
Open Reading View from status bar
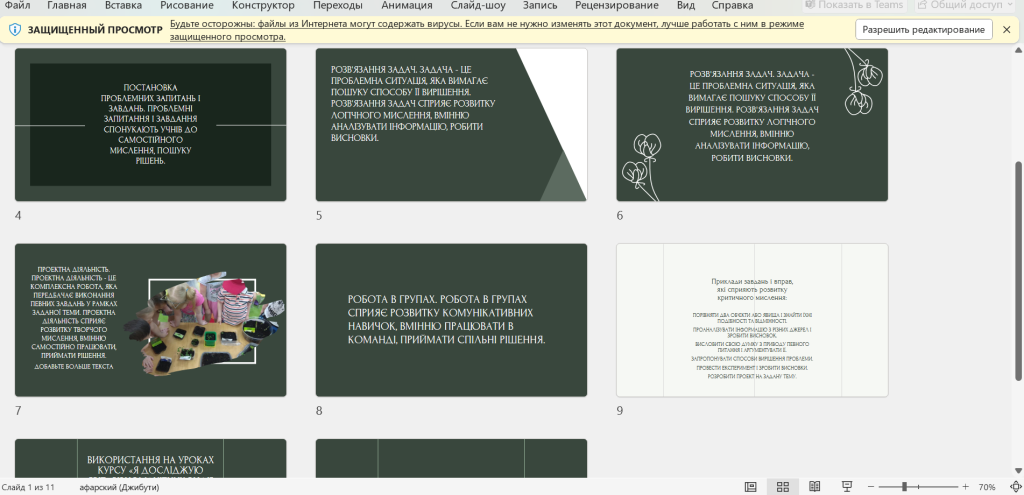(814, 487)
